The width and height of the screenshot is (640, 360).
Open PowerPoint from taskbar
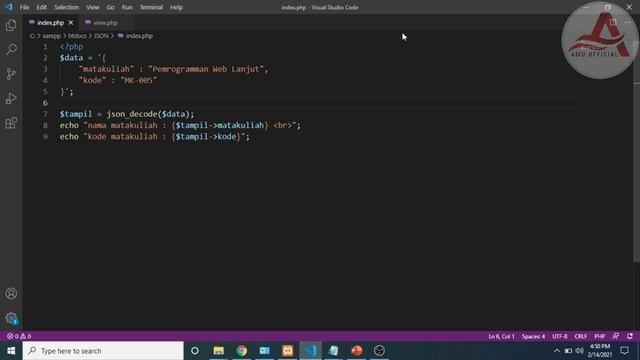point(356,351)
